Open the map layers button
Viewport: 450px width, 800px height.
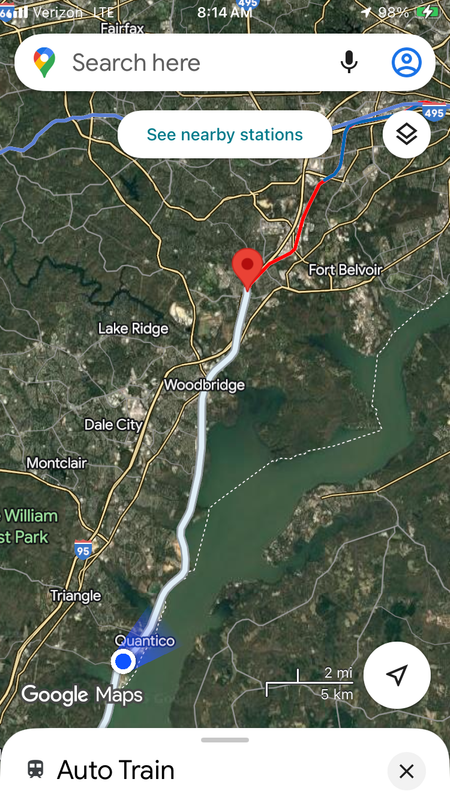(407, 134)
